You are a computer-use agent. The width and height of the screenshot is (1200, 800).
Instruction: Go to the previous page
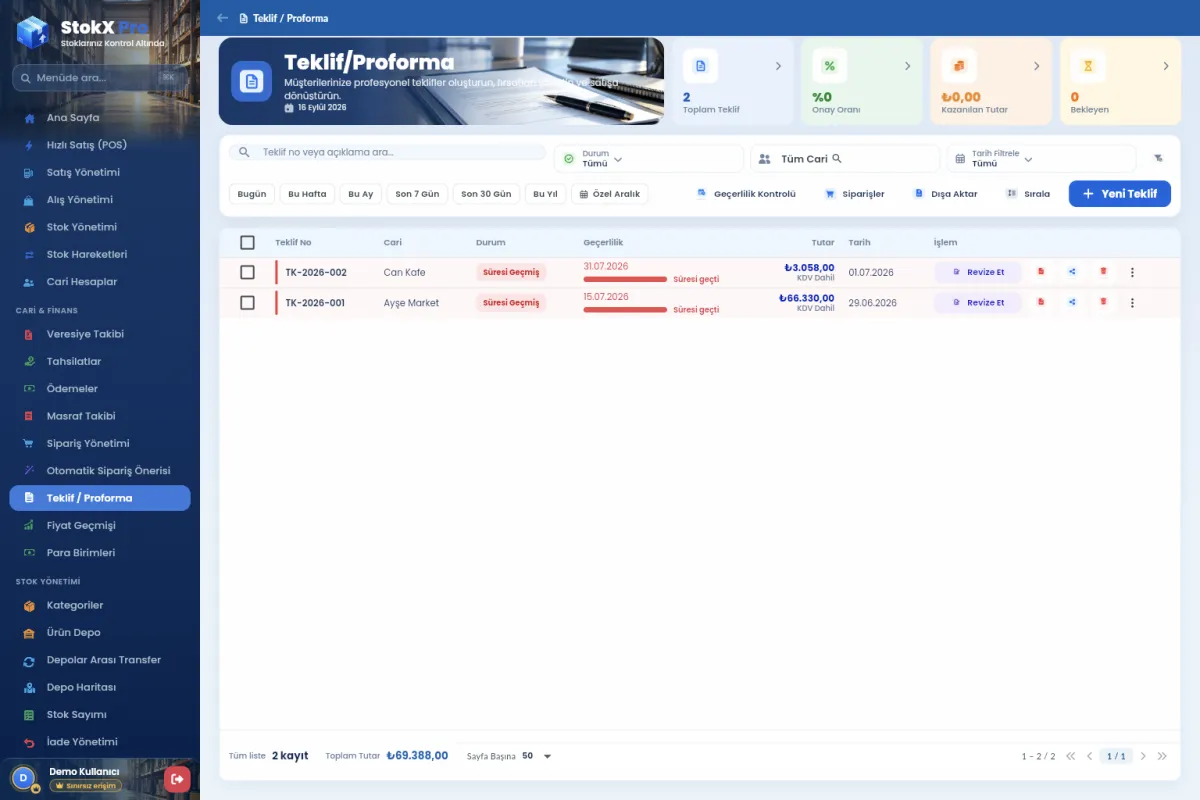coord(1090,756)
